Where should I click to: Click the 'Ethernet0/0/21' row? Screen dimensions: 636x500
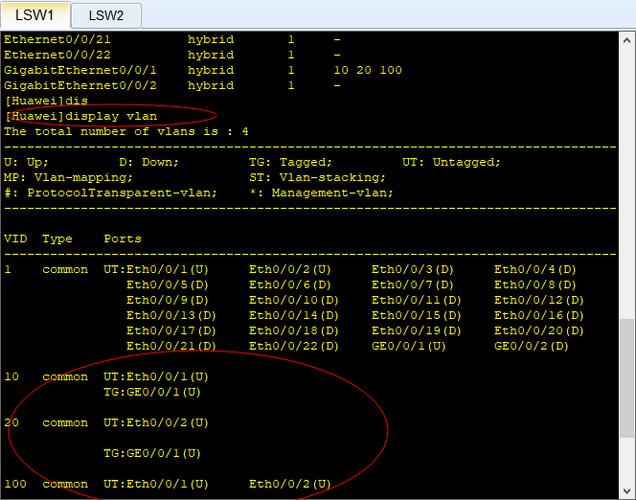172,39
